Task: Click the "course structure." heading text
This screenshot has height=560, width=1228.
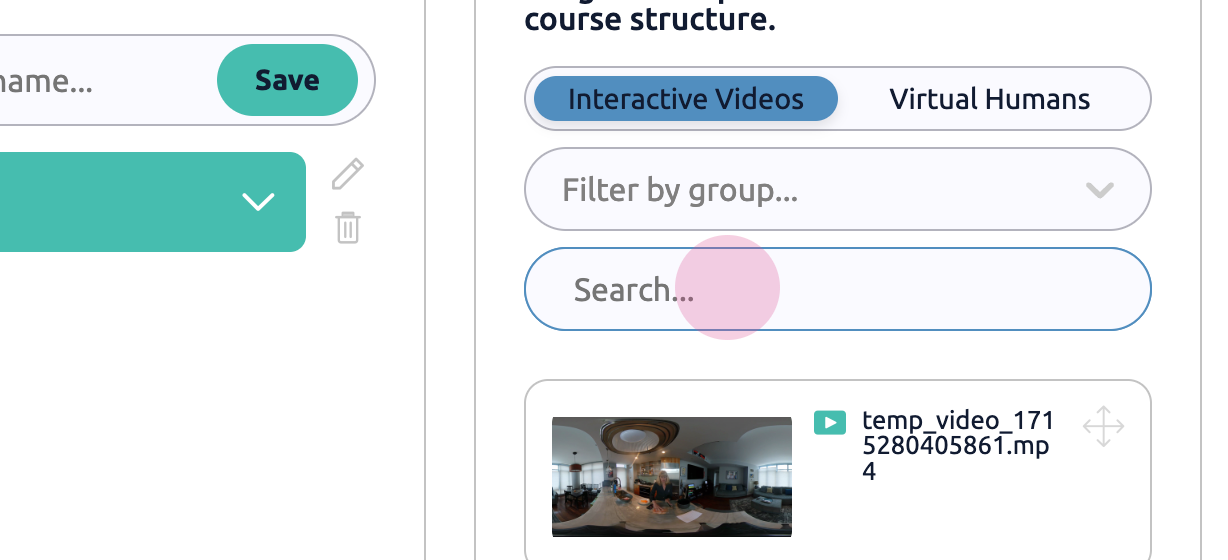Action: tap(650, 19)
